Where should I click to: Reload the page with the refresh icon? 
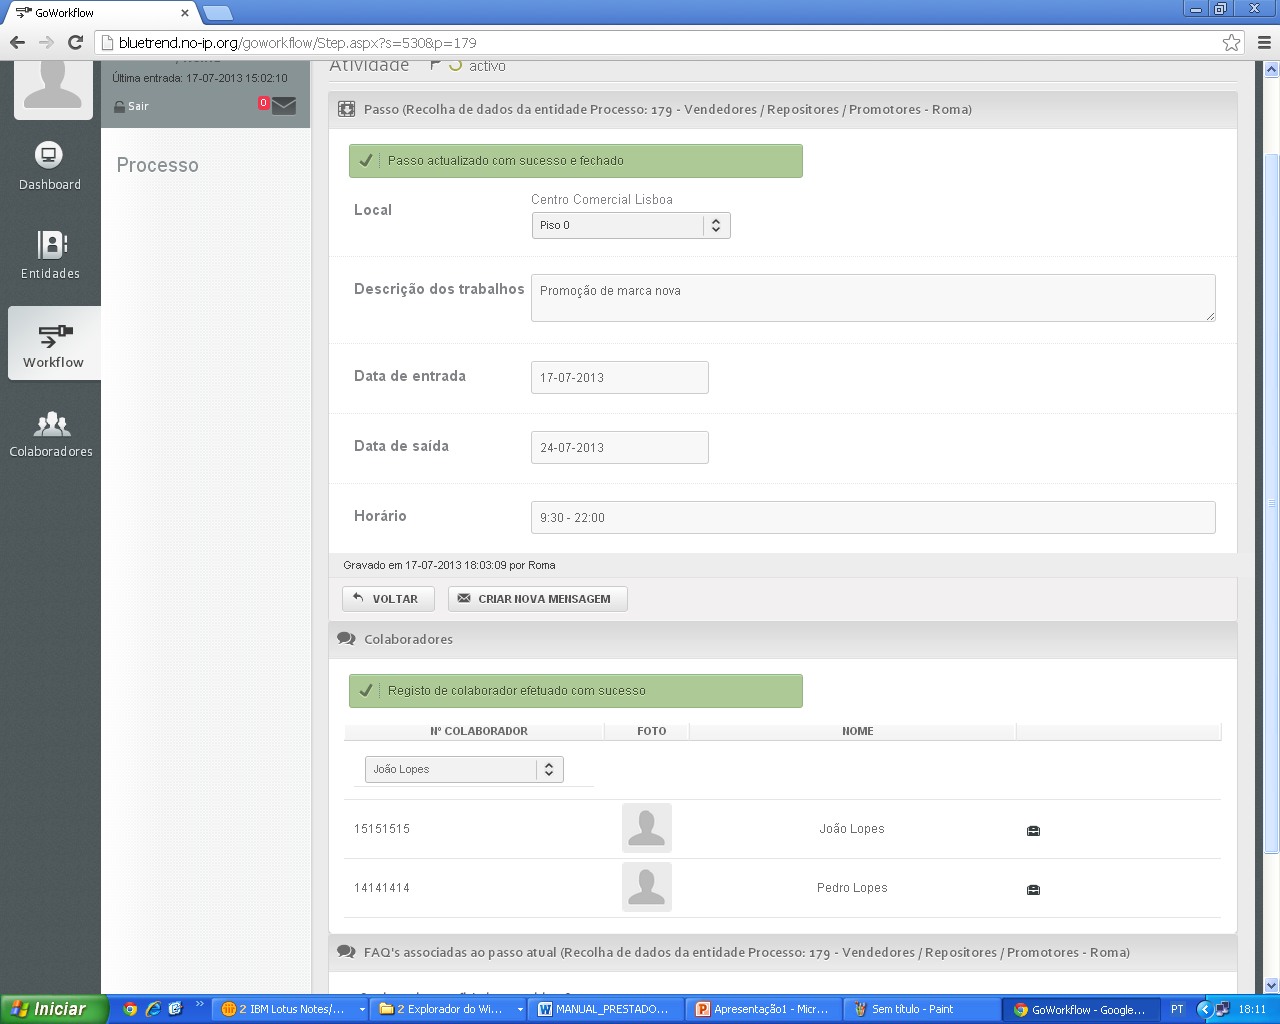click(75, 42)
